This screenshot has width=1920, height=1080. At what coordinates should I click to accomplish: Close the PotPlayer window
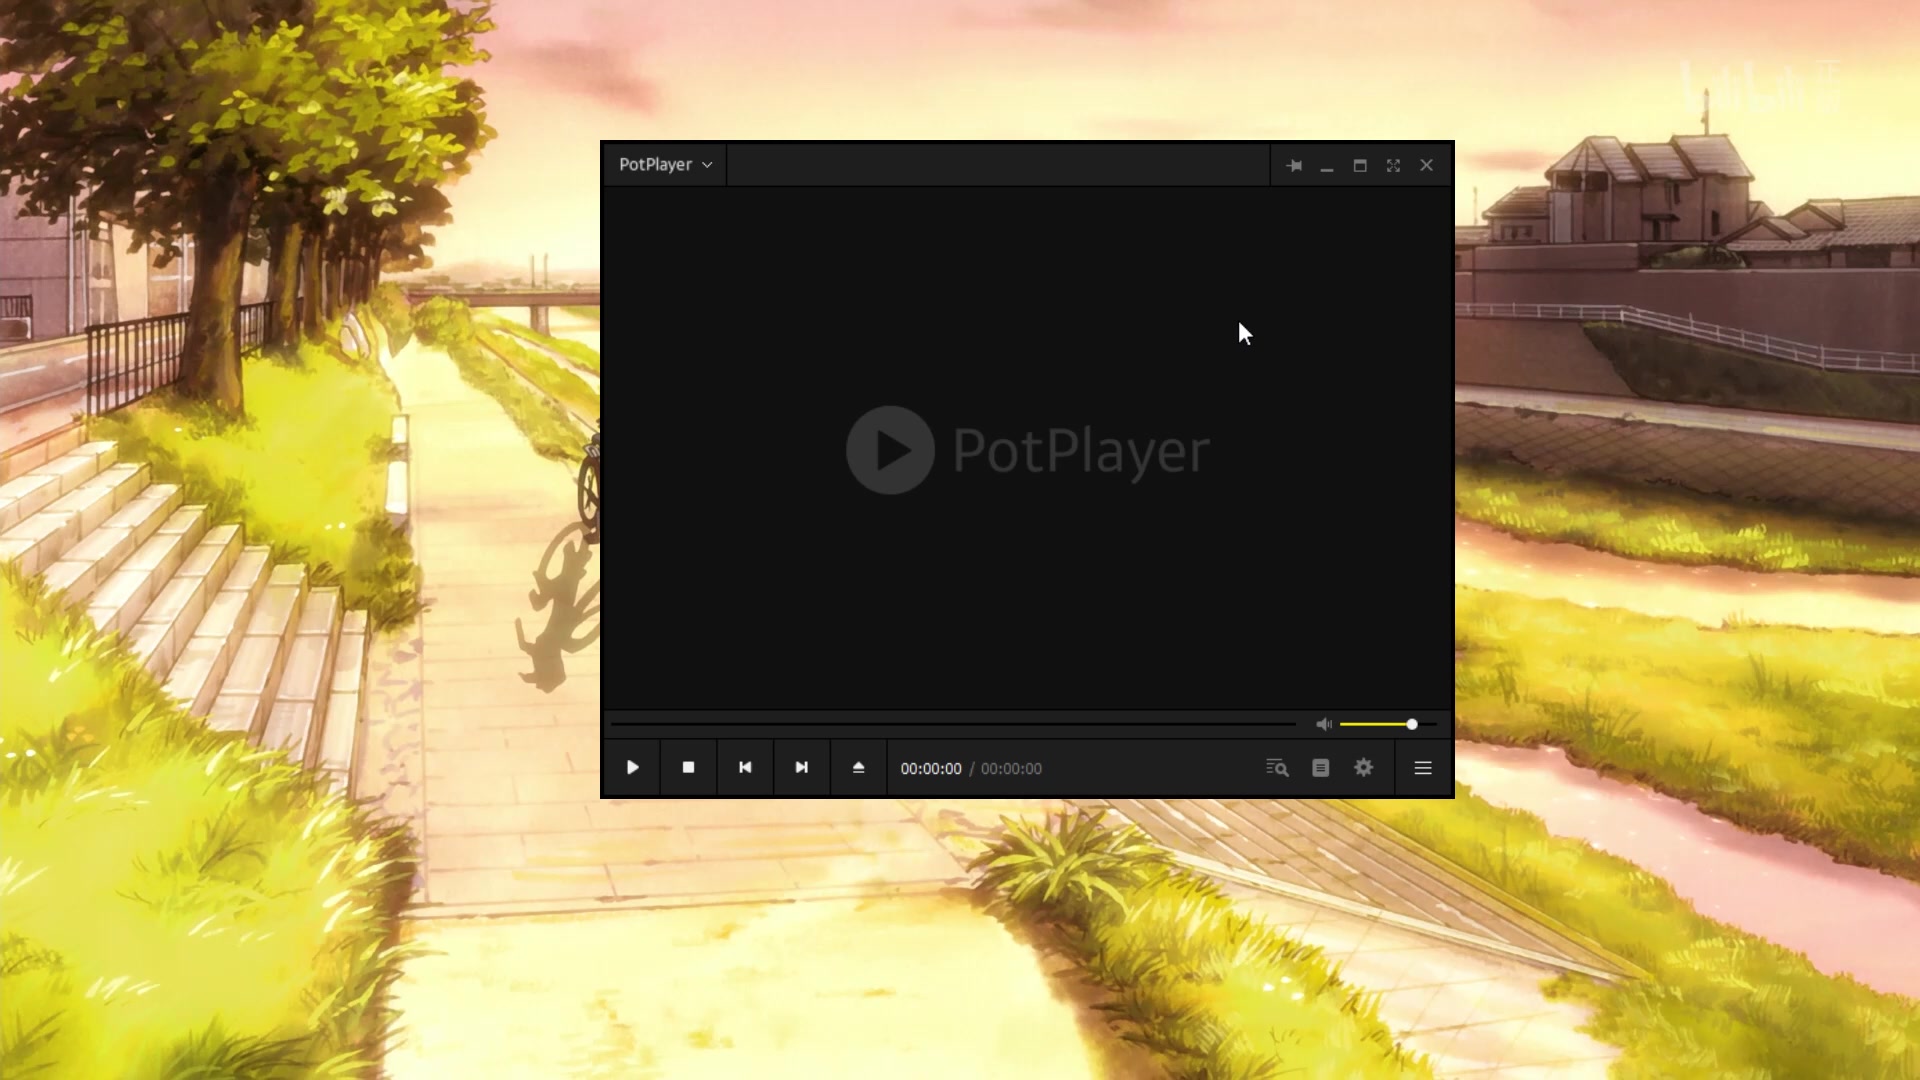1427,166
